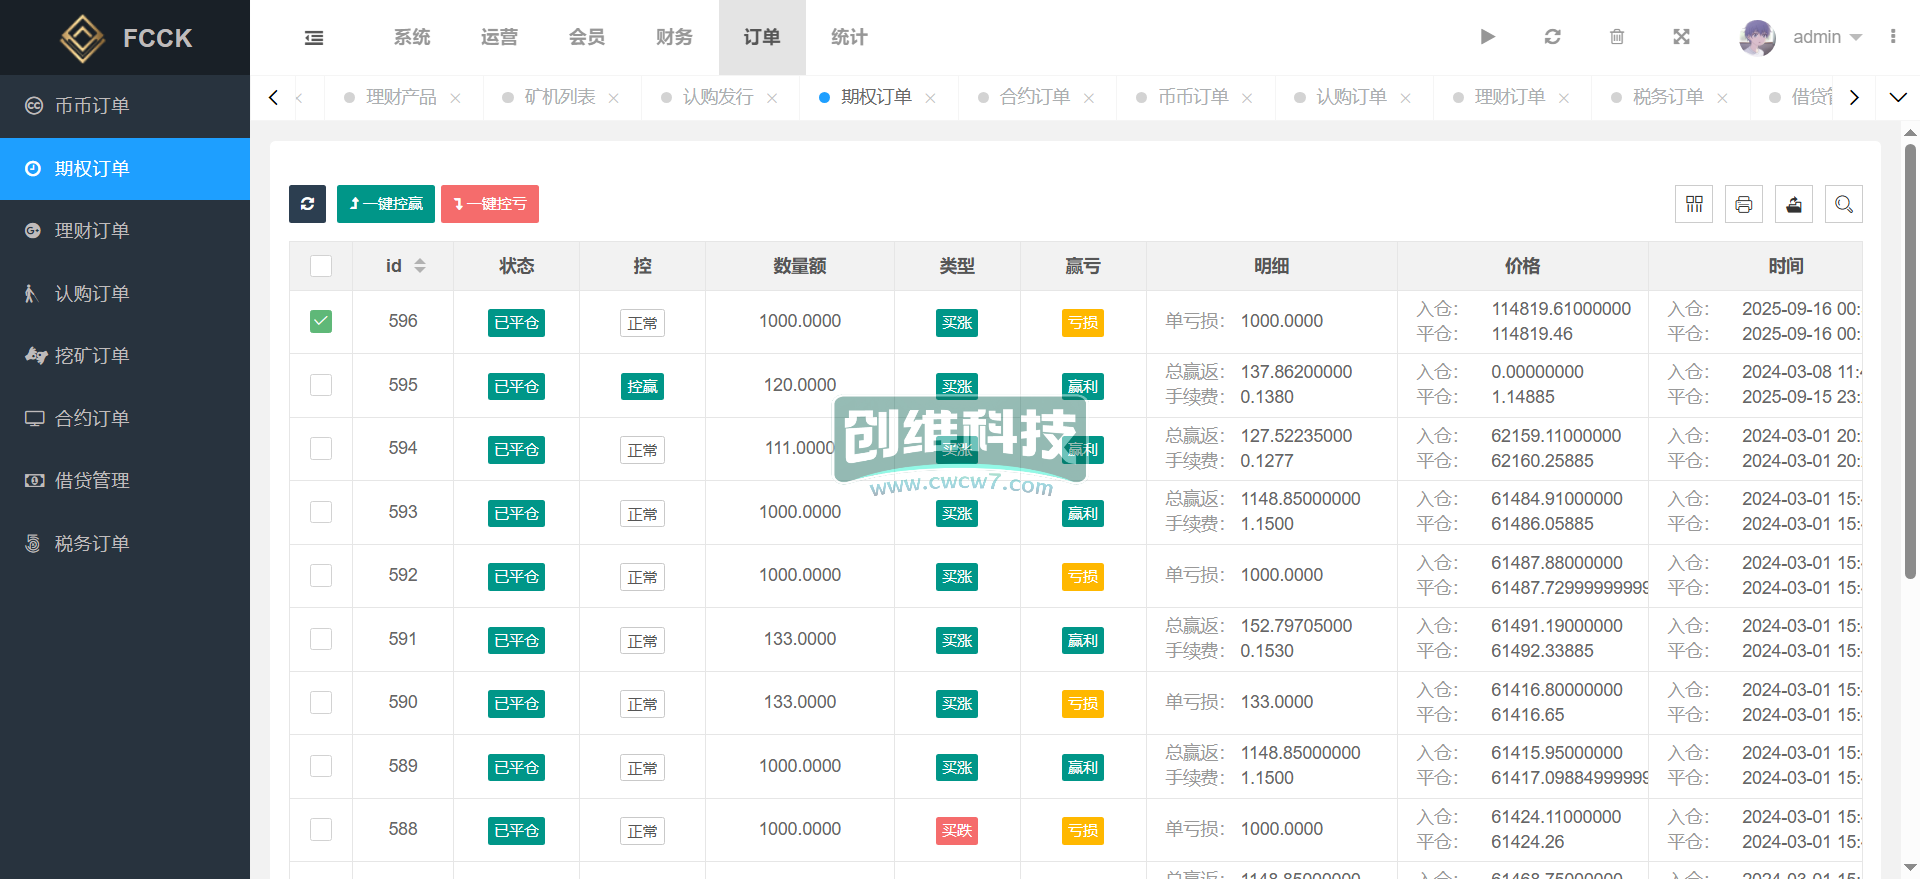Sort the table by id column arrows

coord(420,266)
